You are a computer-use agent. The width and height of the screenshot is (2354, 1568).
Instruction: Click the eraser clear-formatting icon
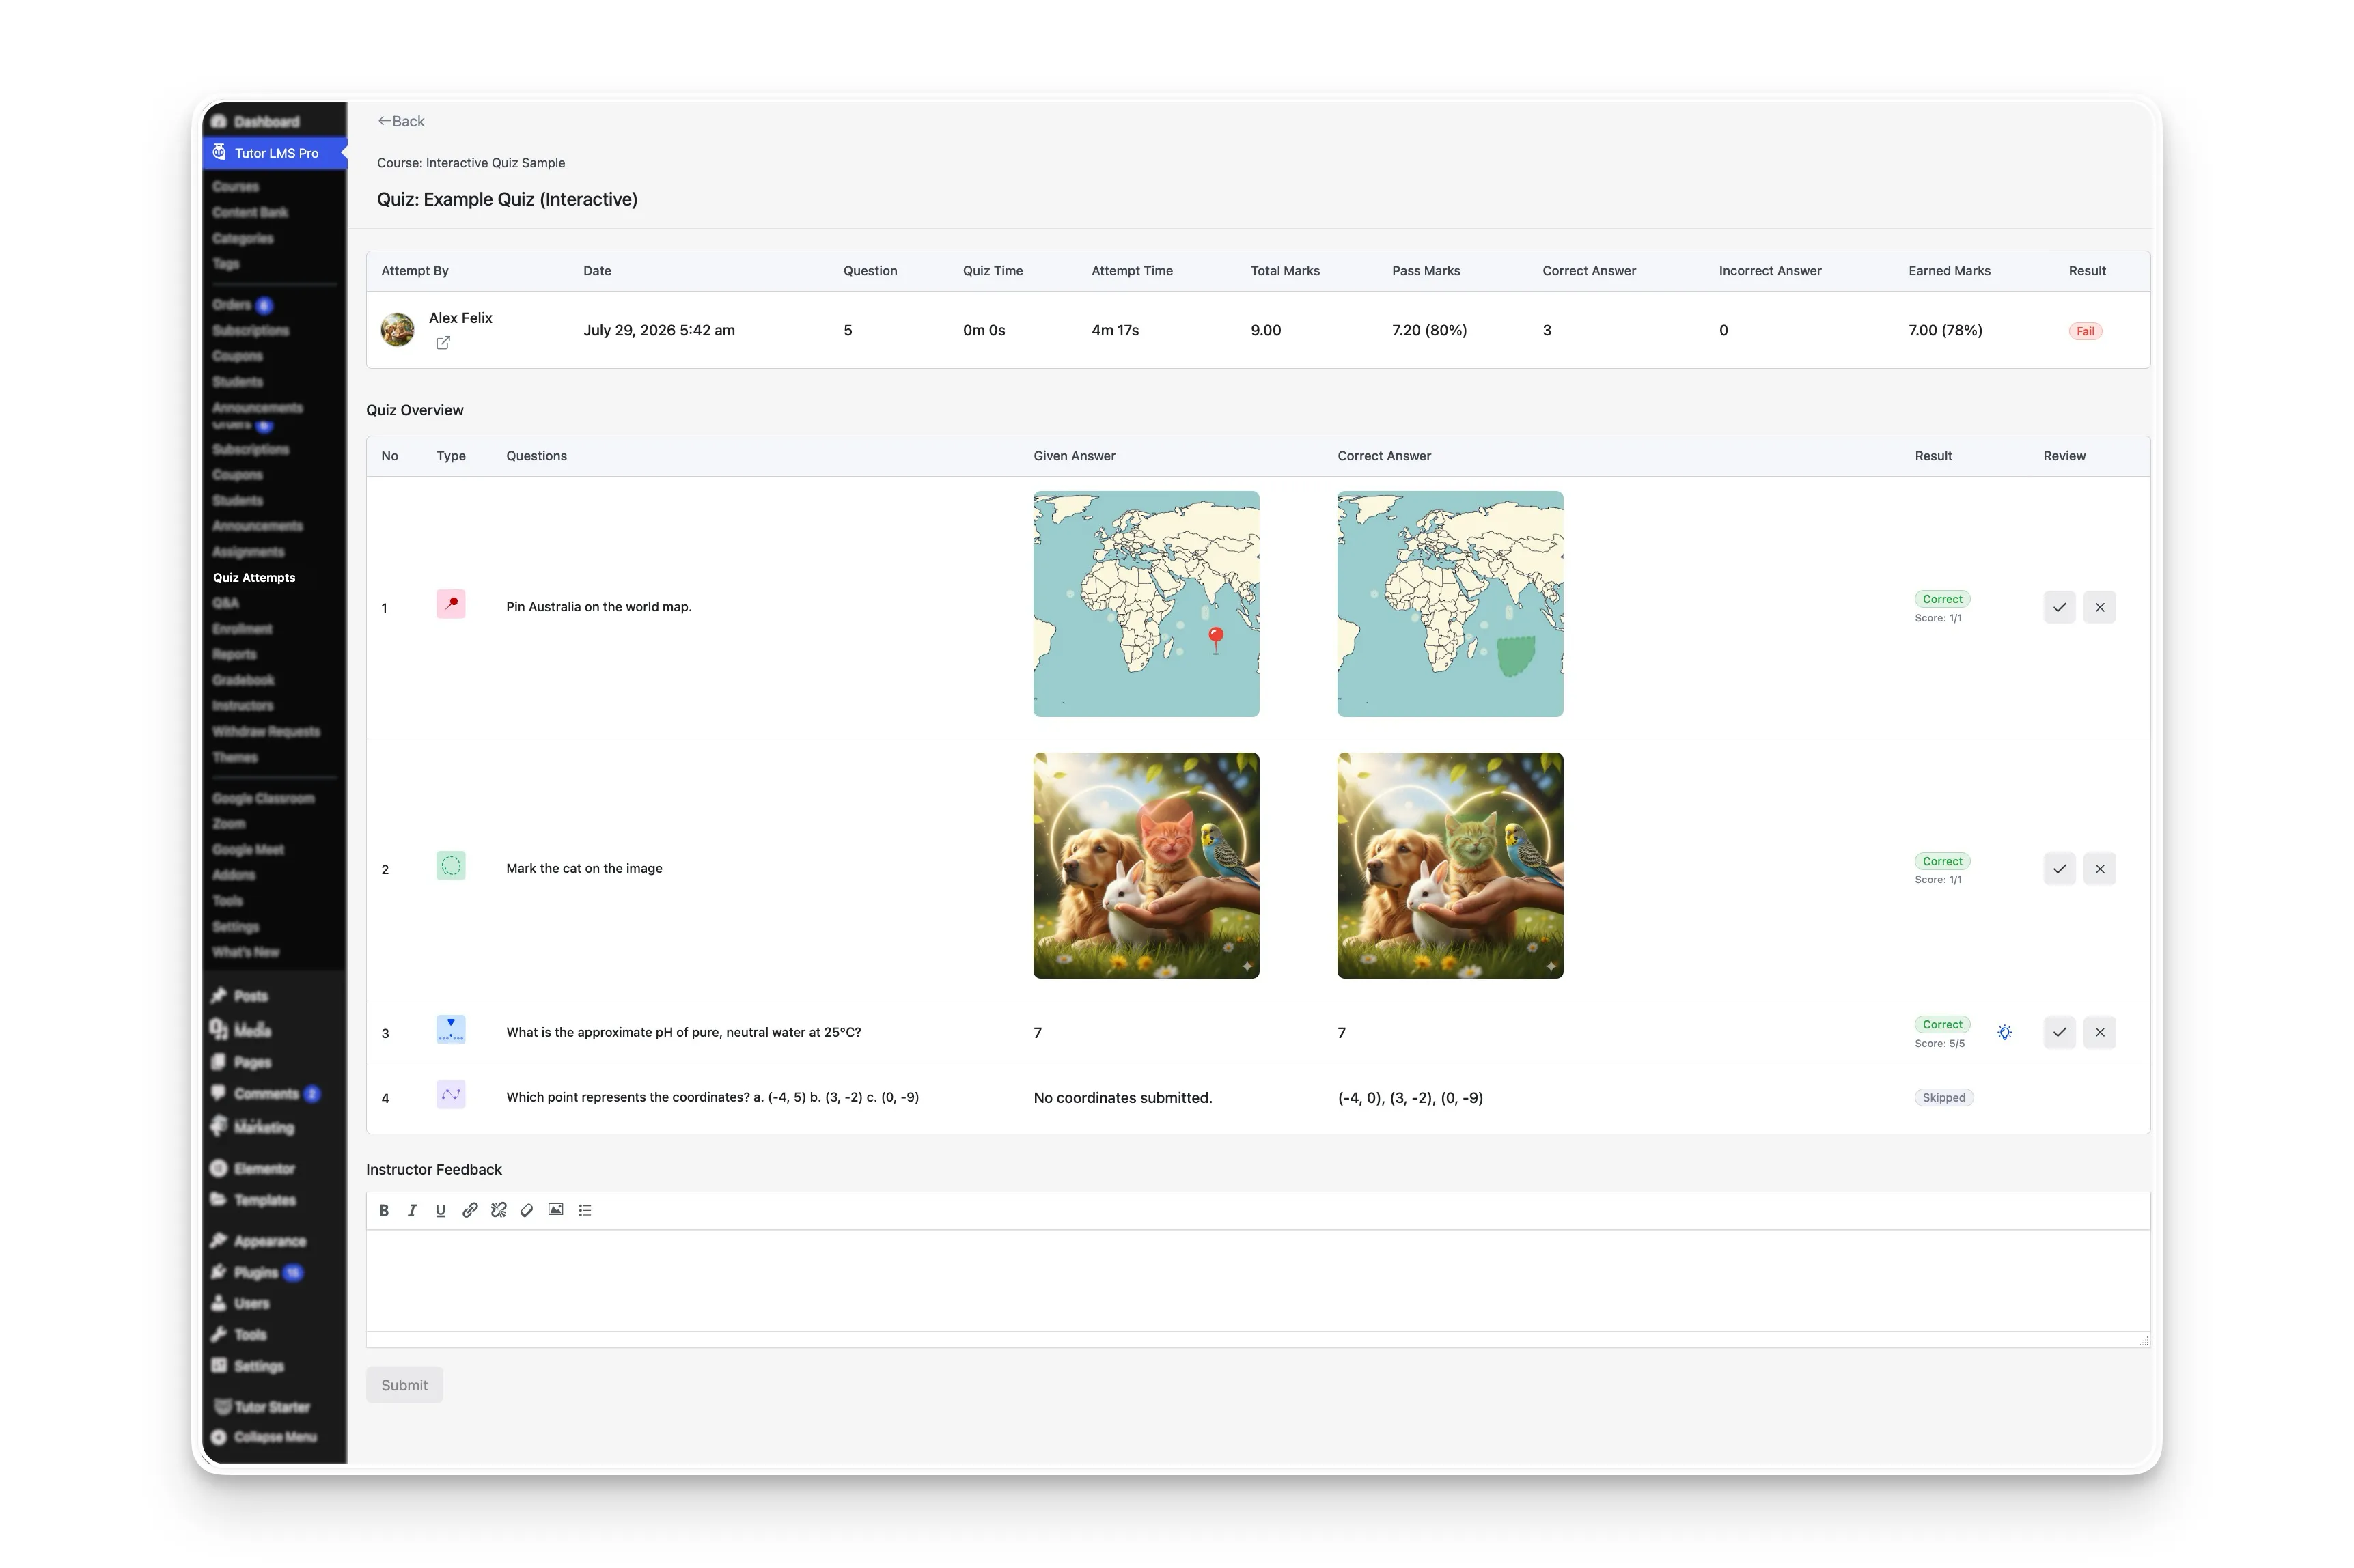tap(527, 1210)
